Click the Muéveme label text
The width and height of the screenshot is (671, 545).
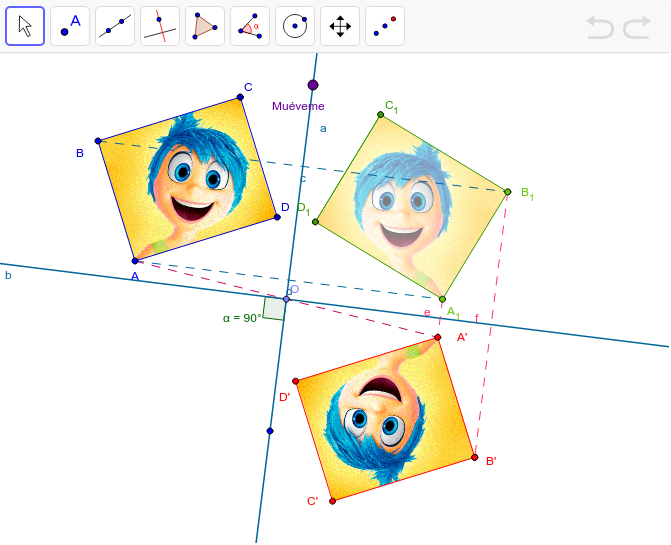(x=298, y=106)
